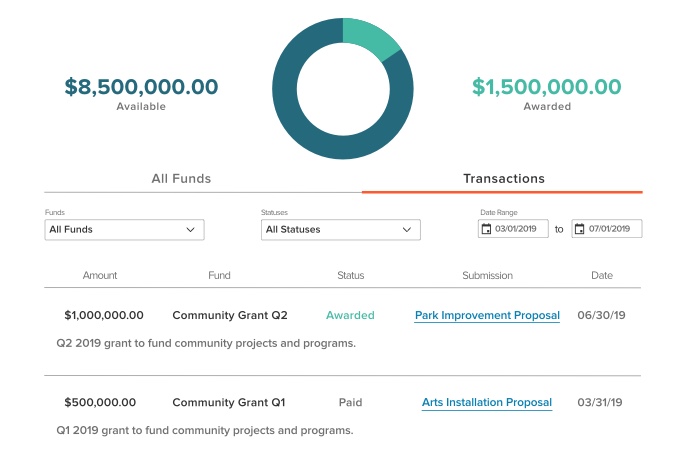Sort by the Amount column header
685x465 pixels.
click(100, 276)
